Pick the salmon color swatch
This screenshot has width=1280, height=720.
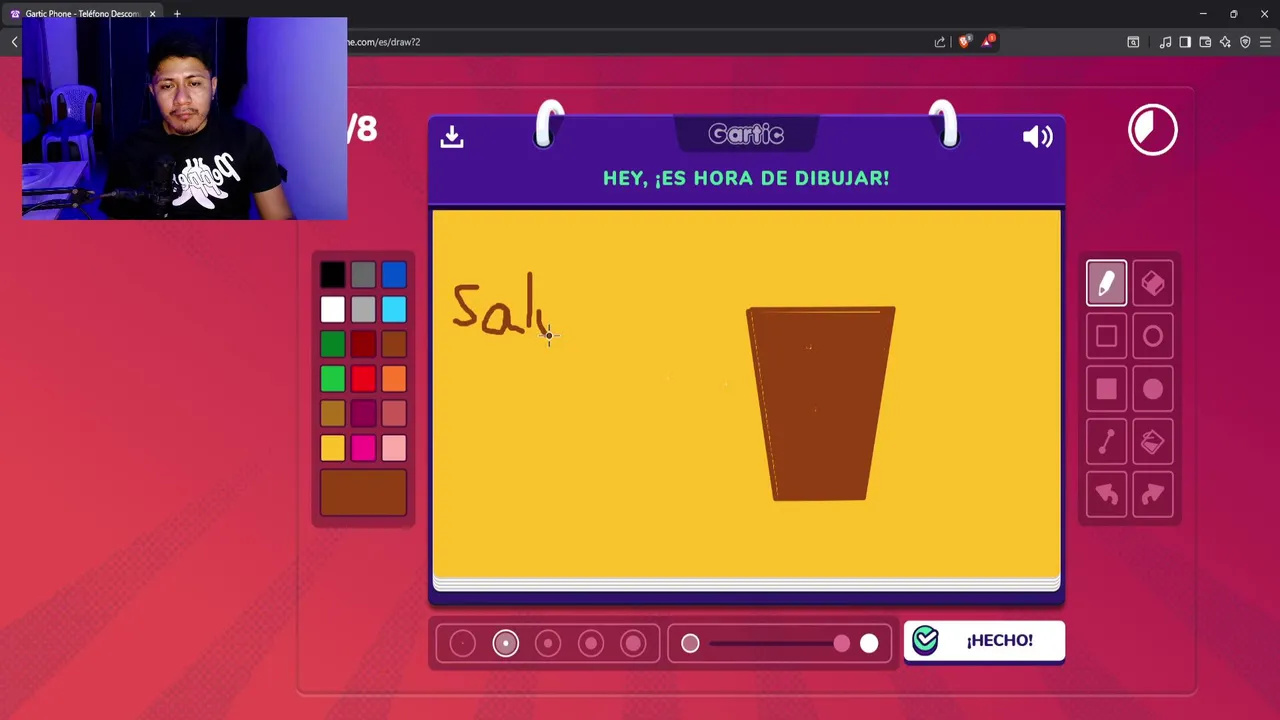(x=394, y=413)
